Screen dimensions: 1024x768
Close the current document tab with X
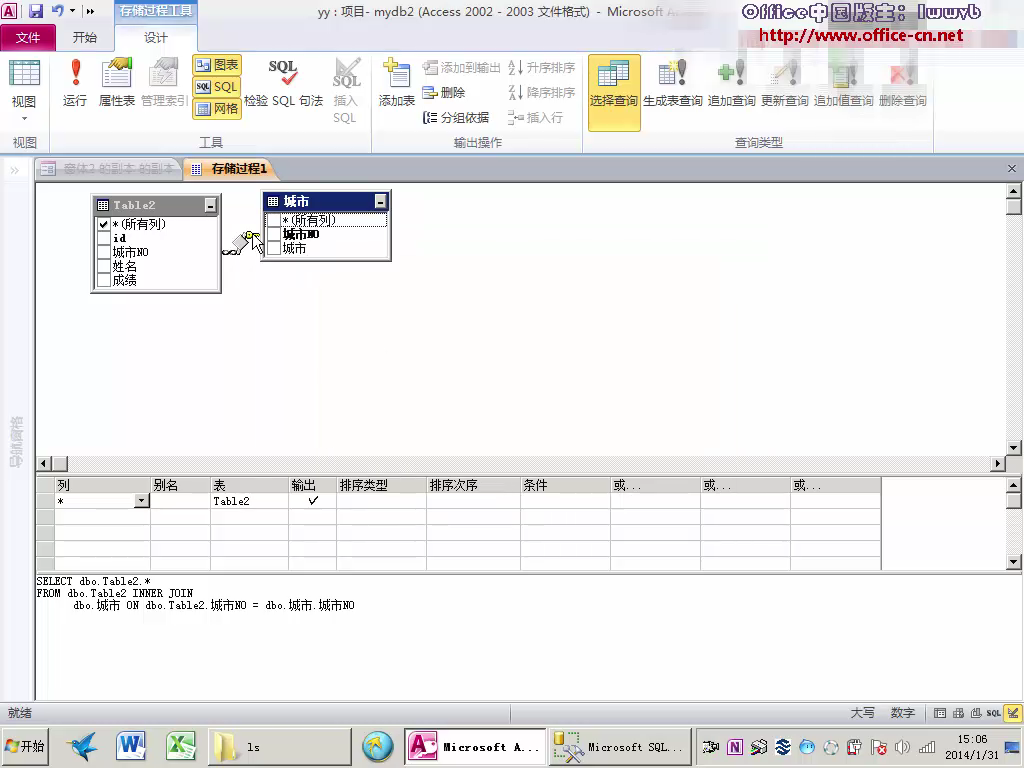[1012, 168]
